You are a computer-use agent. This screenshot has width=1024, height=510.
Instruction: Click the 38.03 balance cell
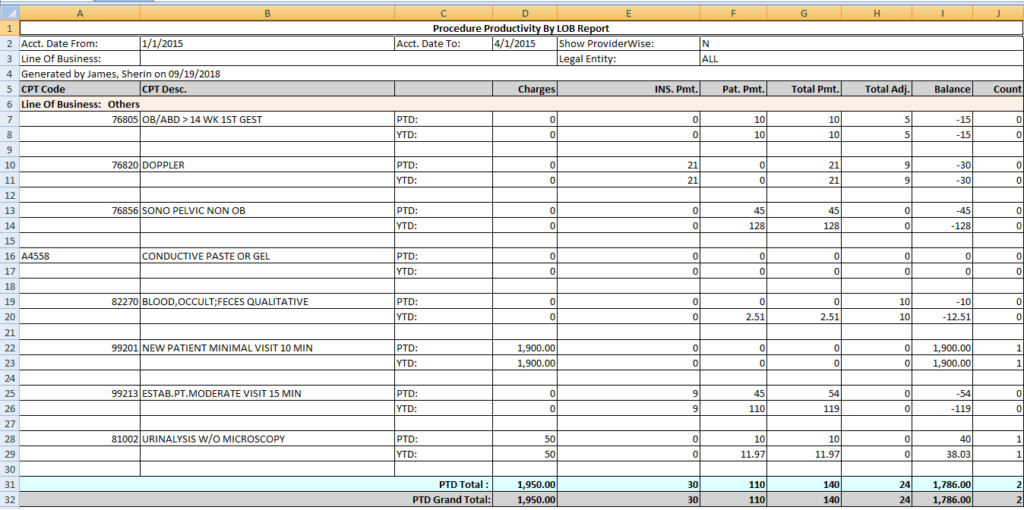click(942, 454)
